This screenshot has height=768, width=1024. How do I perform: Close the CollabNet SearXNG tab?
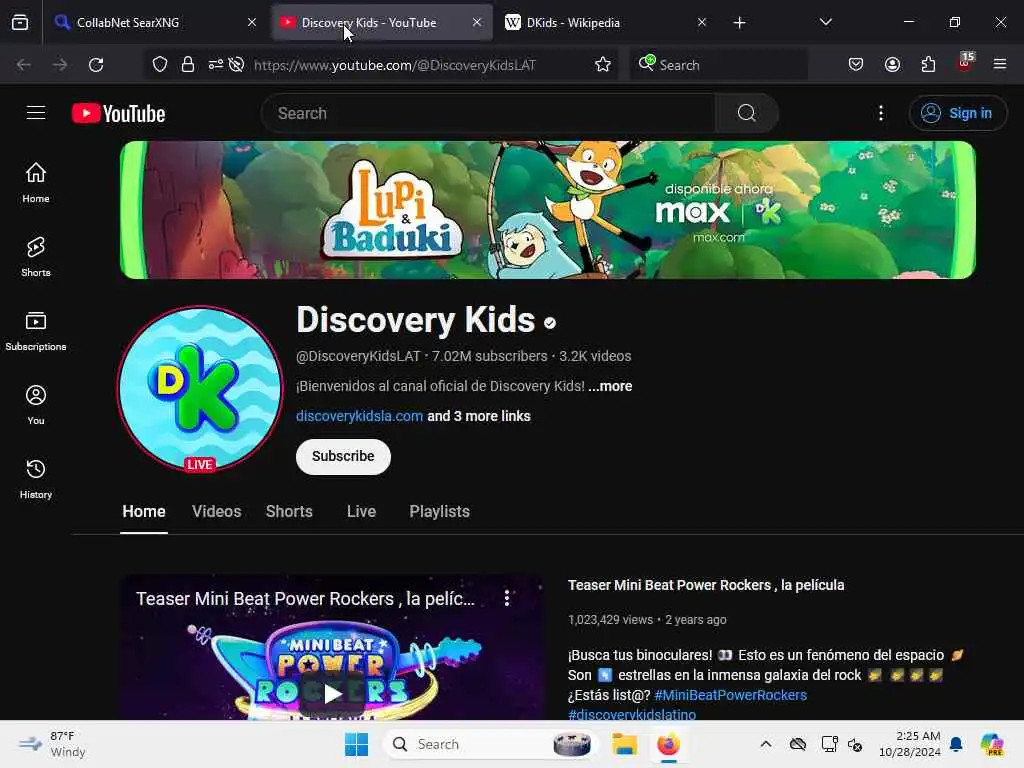[252, 22]
